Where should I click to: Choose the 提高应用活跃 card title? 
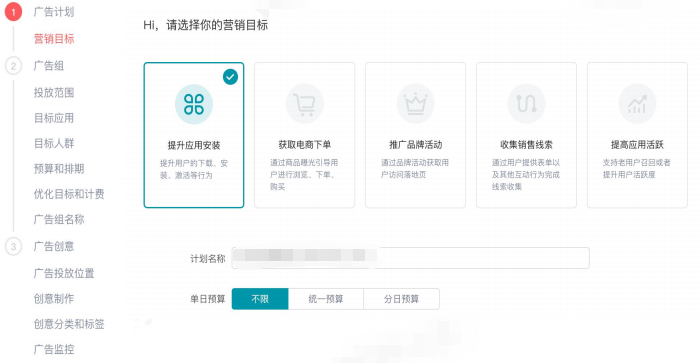[x=637, y=145]
